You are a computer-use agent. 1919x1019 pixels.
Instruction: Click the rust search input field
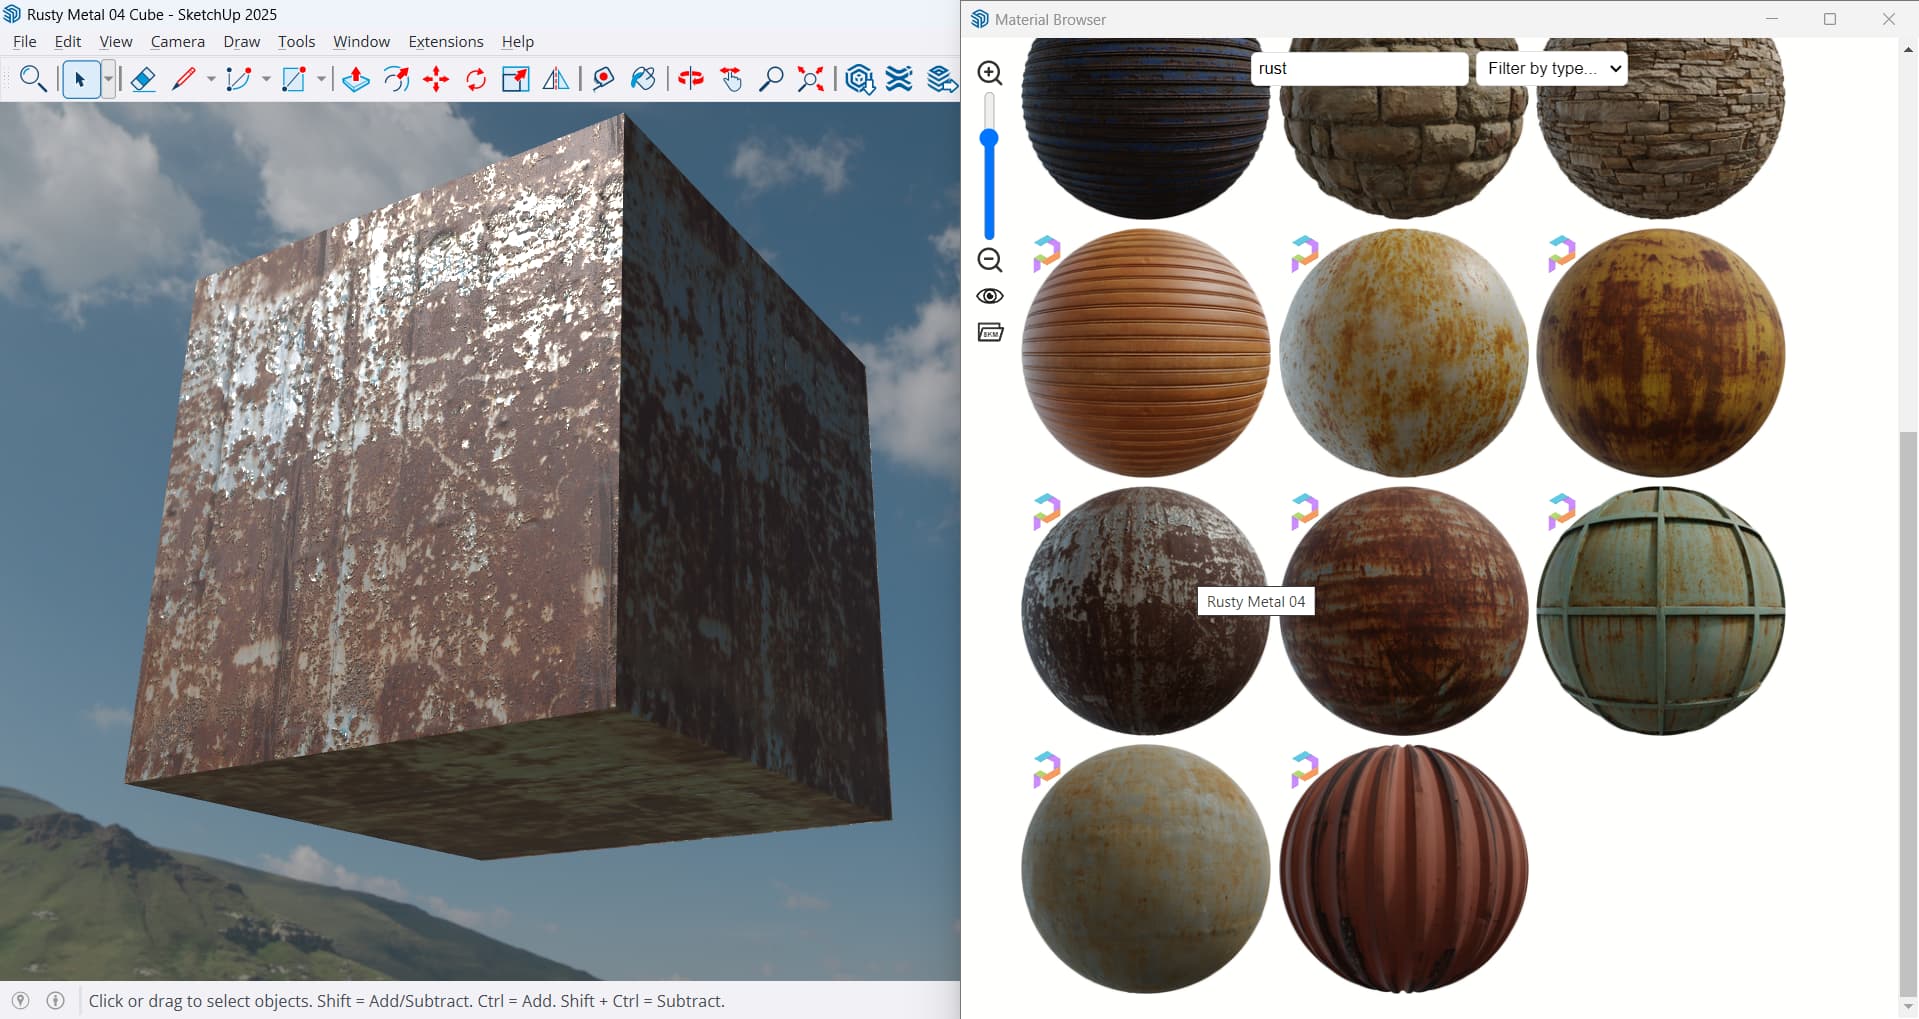click(x=1359, y=68)
